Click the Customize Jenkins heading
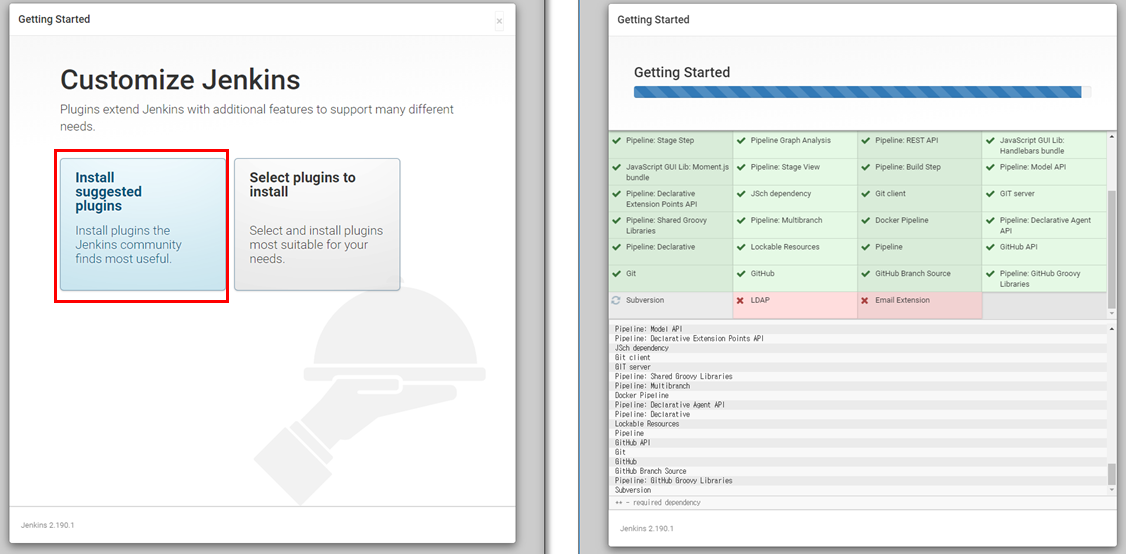This screenshot has height=554, width=1126. pos(180,80)
